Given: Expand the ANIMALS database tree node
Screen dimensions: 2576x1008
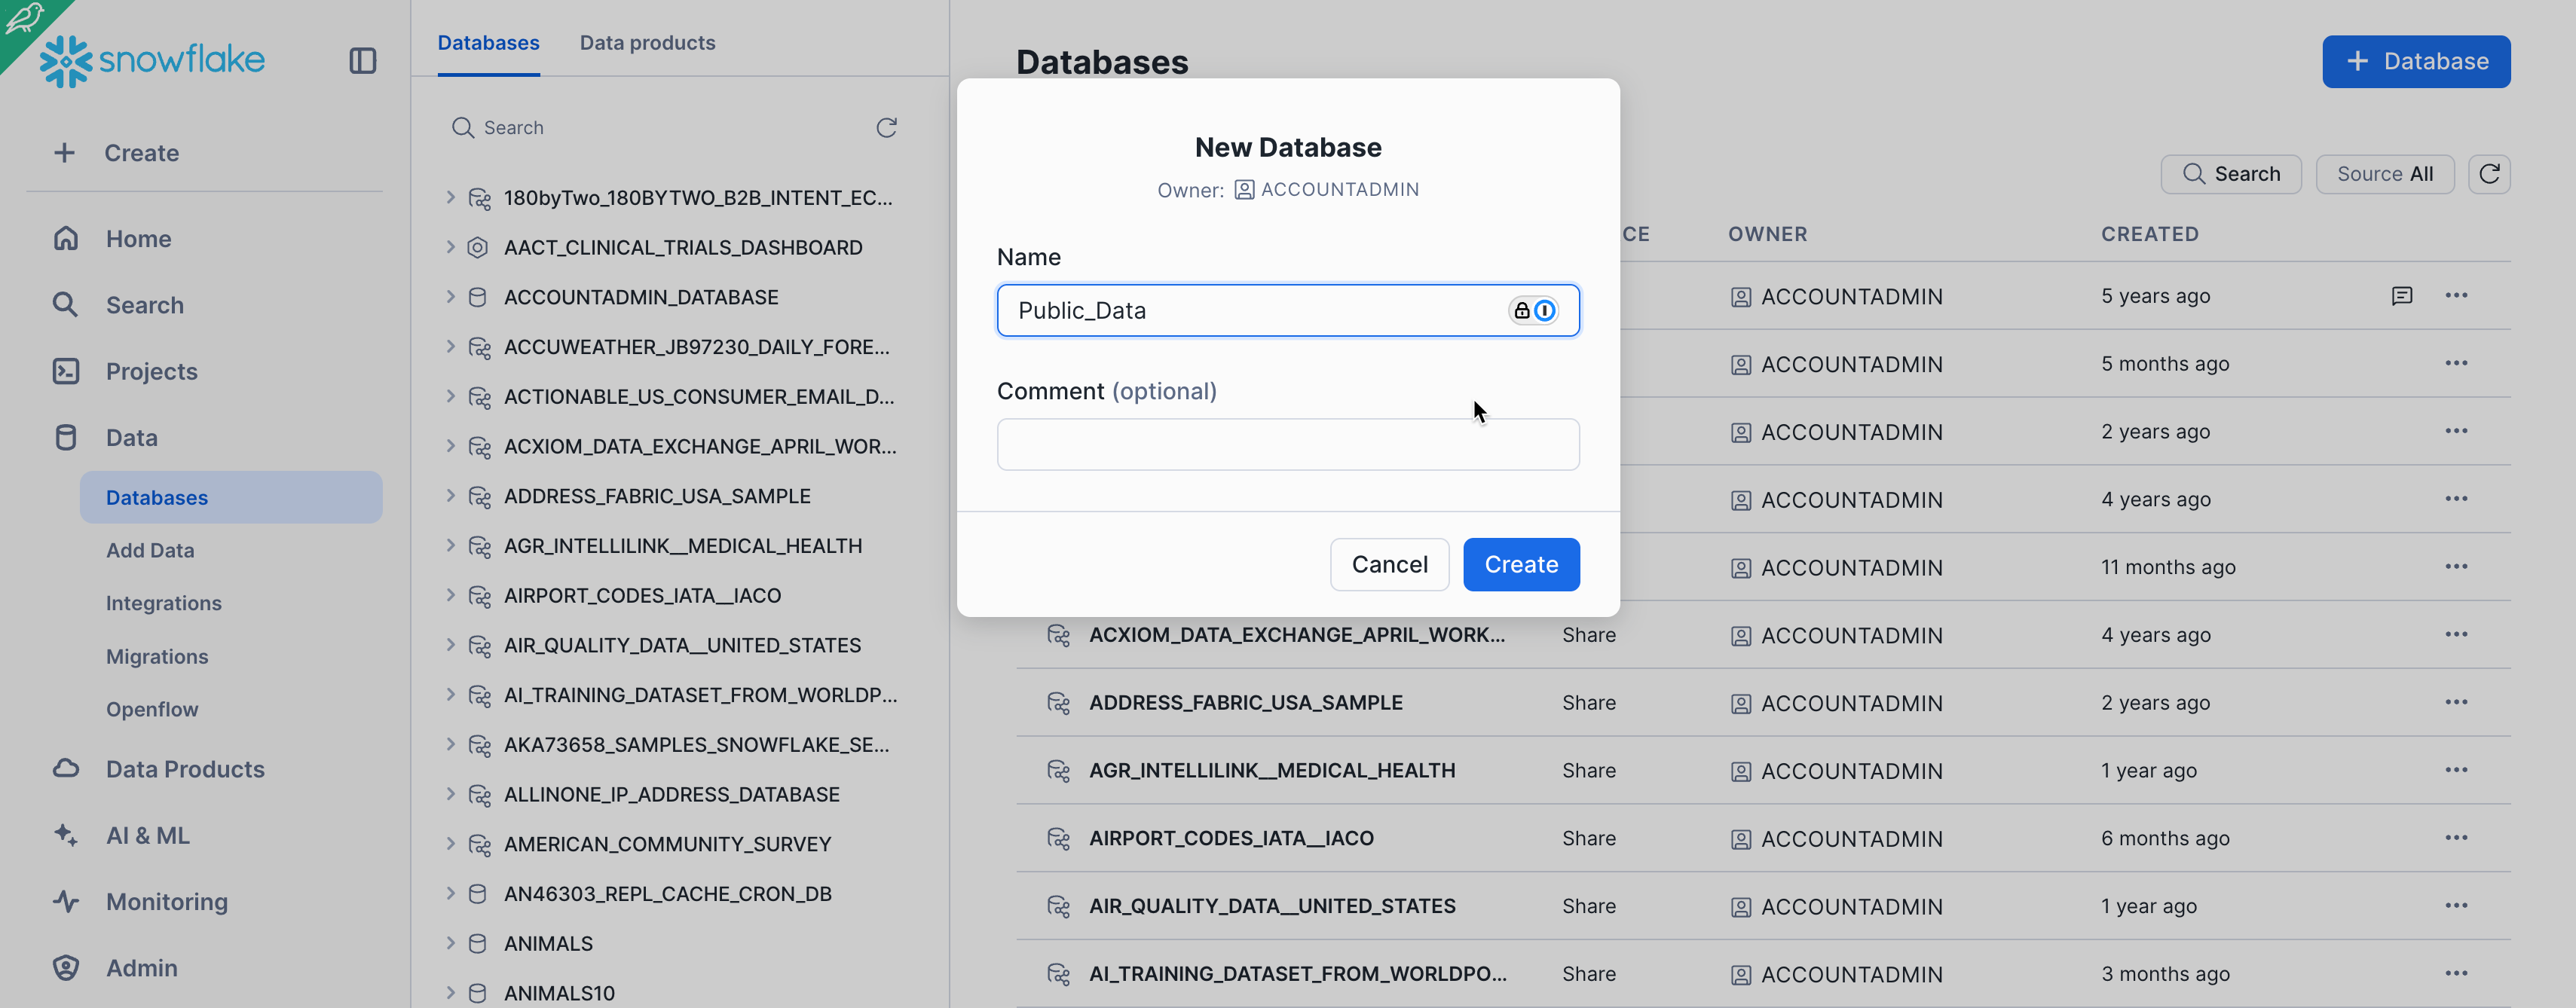Looking at the screenshot, I should click(450, 943).
